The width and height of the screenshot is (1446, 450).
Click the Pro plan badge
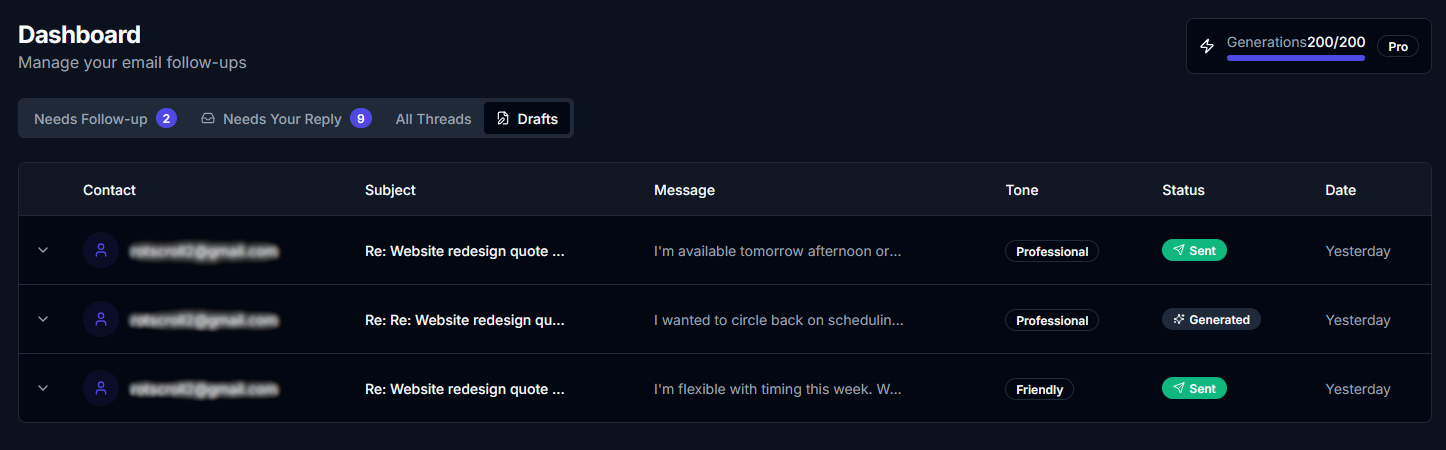tap(1397, 47)
